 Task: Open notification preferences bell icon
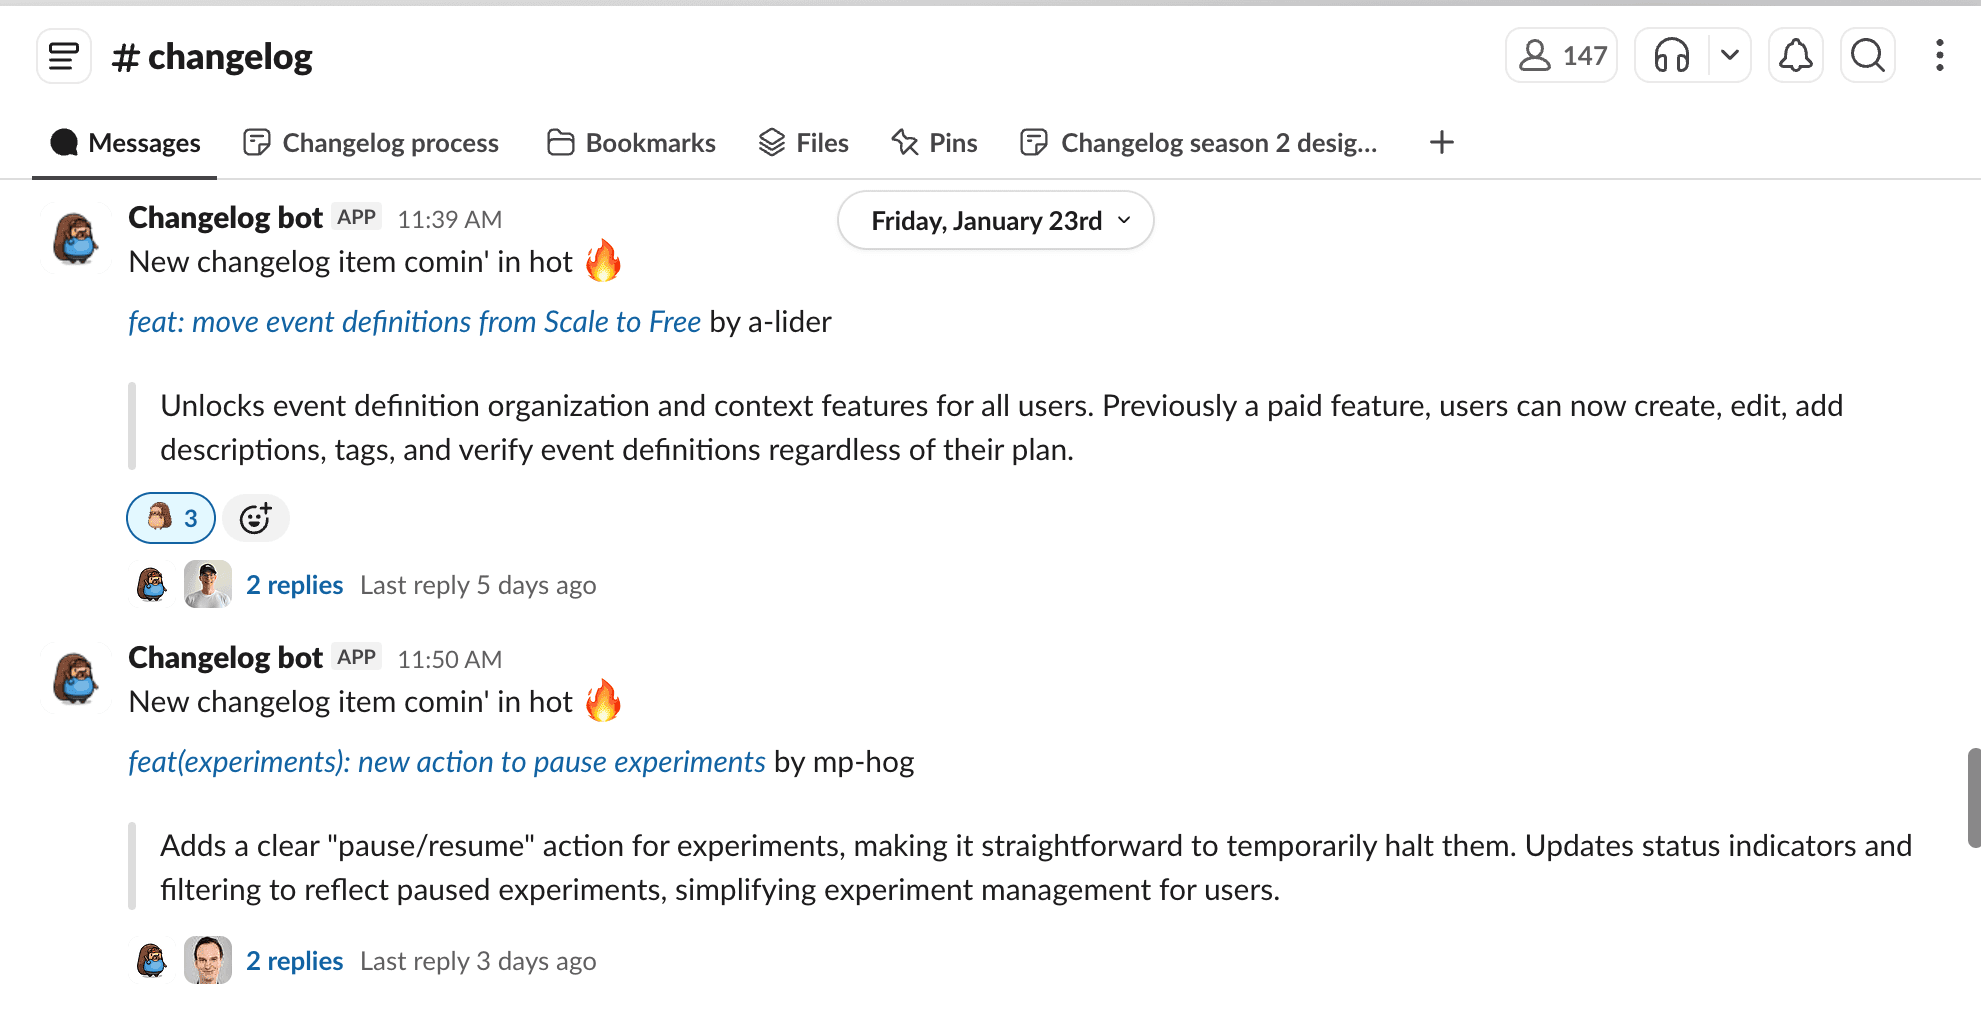click(1795, 55)
